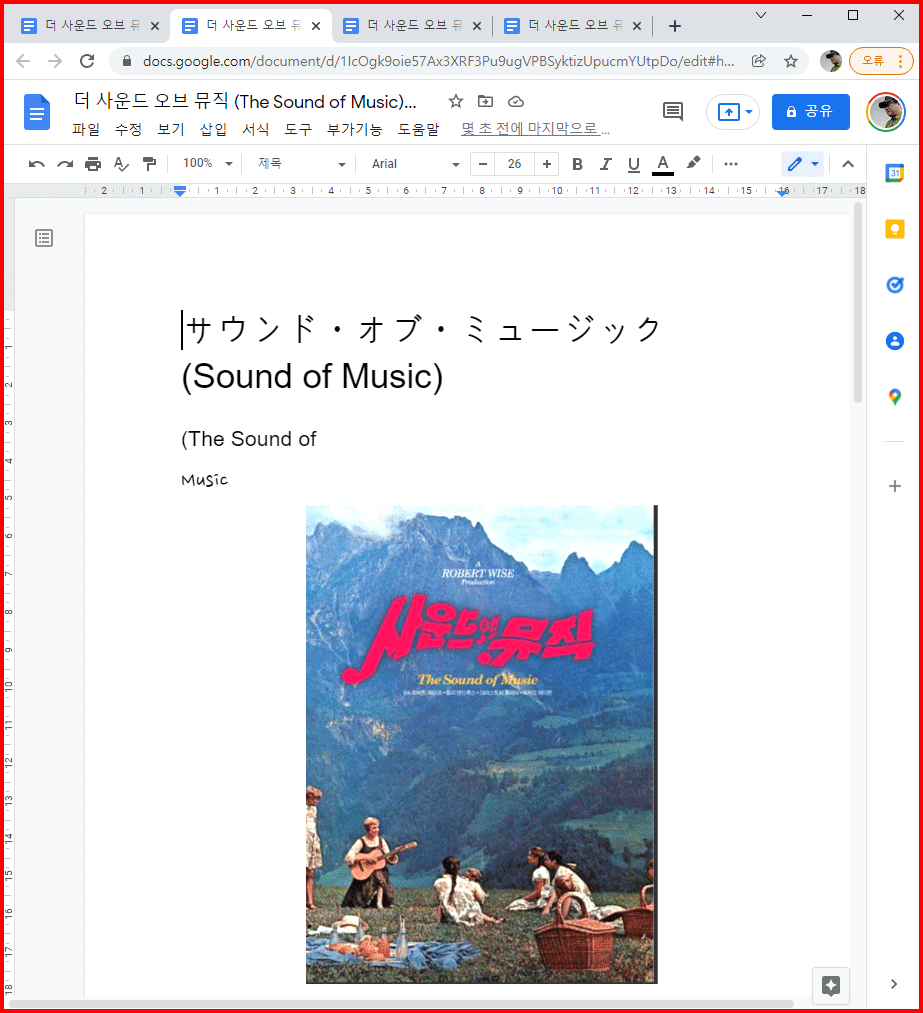The width and height of the screenshot is (923, 1013).
Task: Open the move-to-folder icon
Action: [485, 101]
